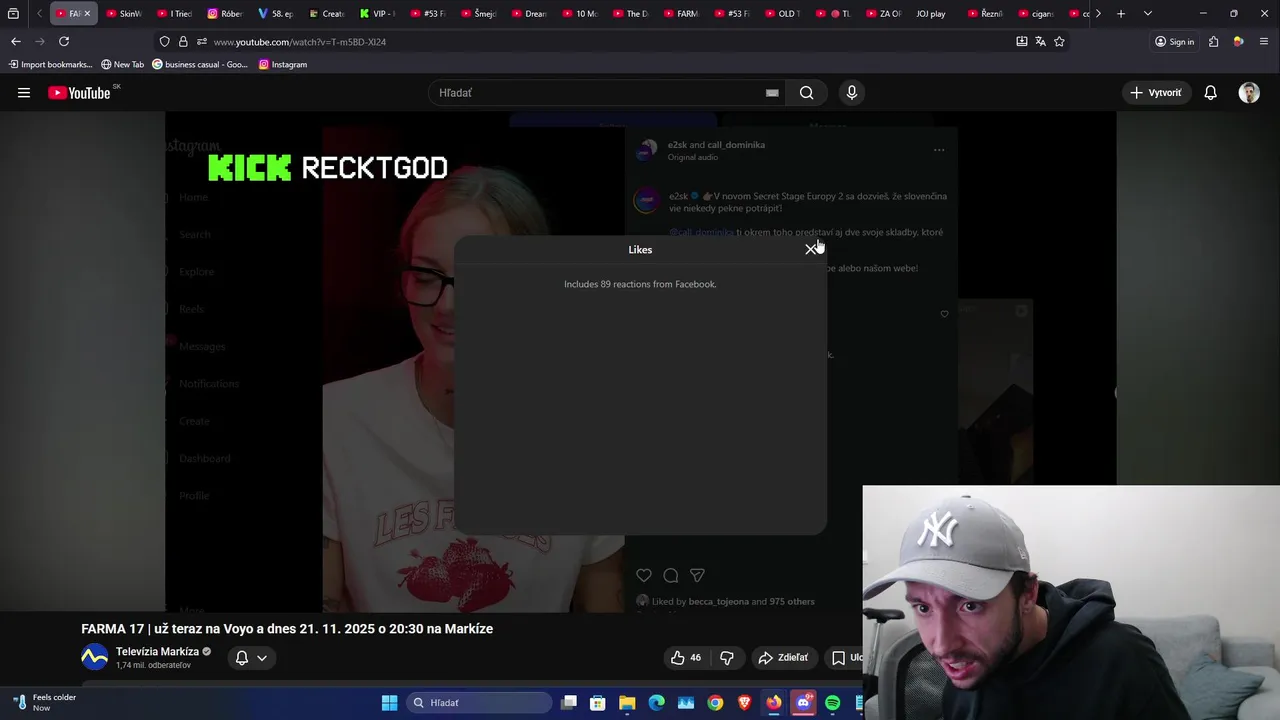Open YouTube notifications bell in header
The width and height of the screenshot is (1280, 720).
1210,93
